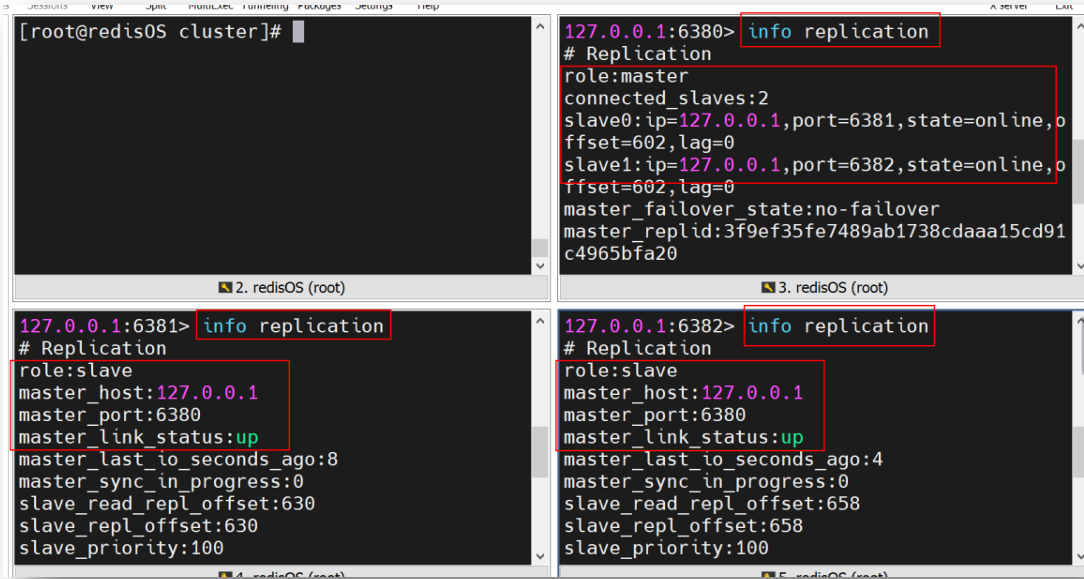The height and width of the screenshot is (579, 1084).
Task: Click the 'role:master' line
Action: click(626, 76)
